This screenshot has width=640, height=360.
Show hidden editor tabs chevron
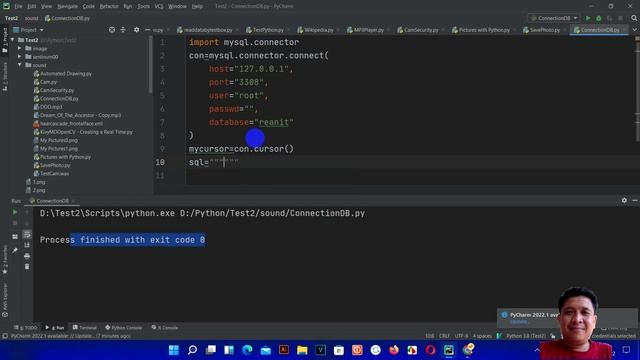[635, 30]
